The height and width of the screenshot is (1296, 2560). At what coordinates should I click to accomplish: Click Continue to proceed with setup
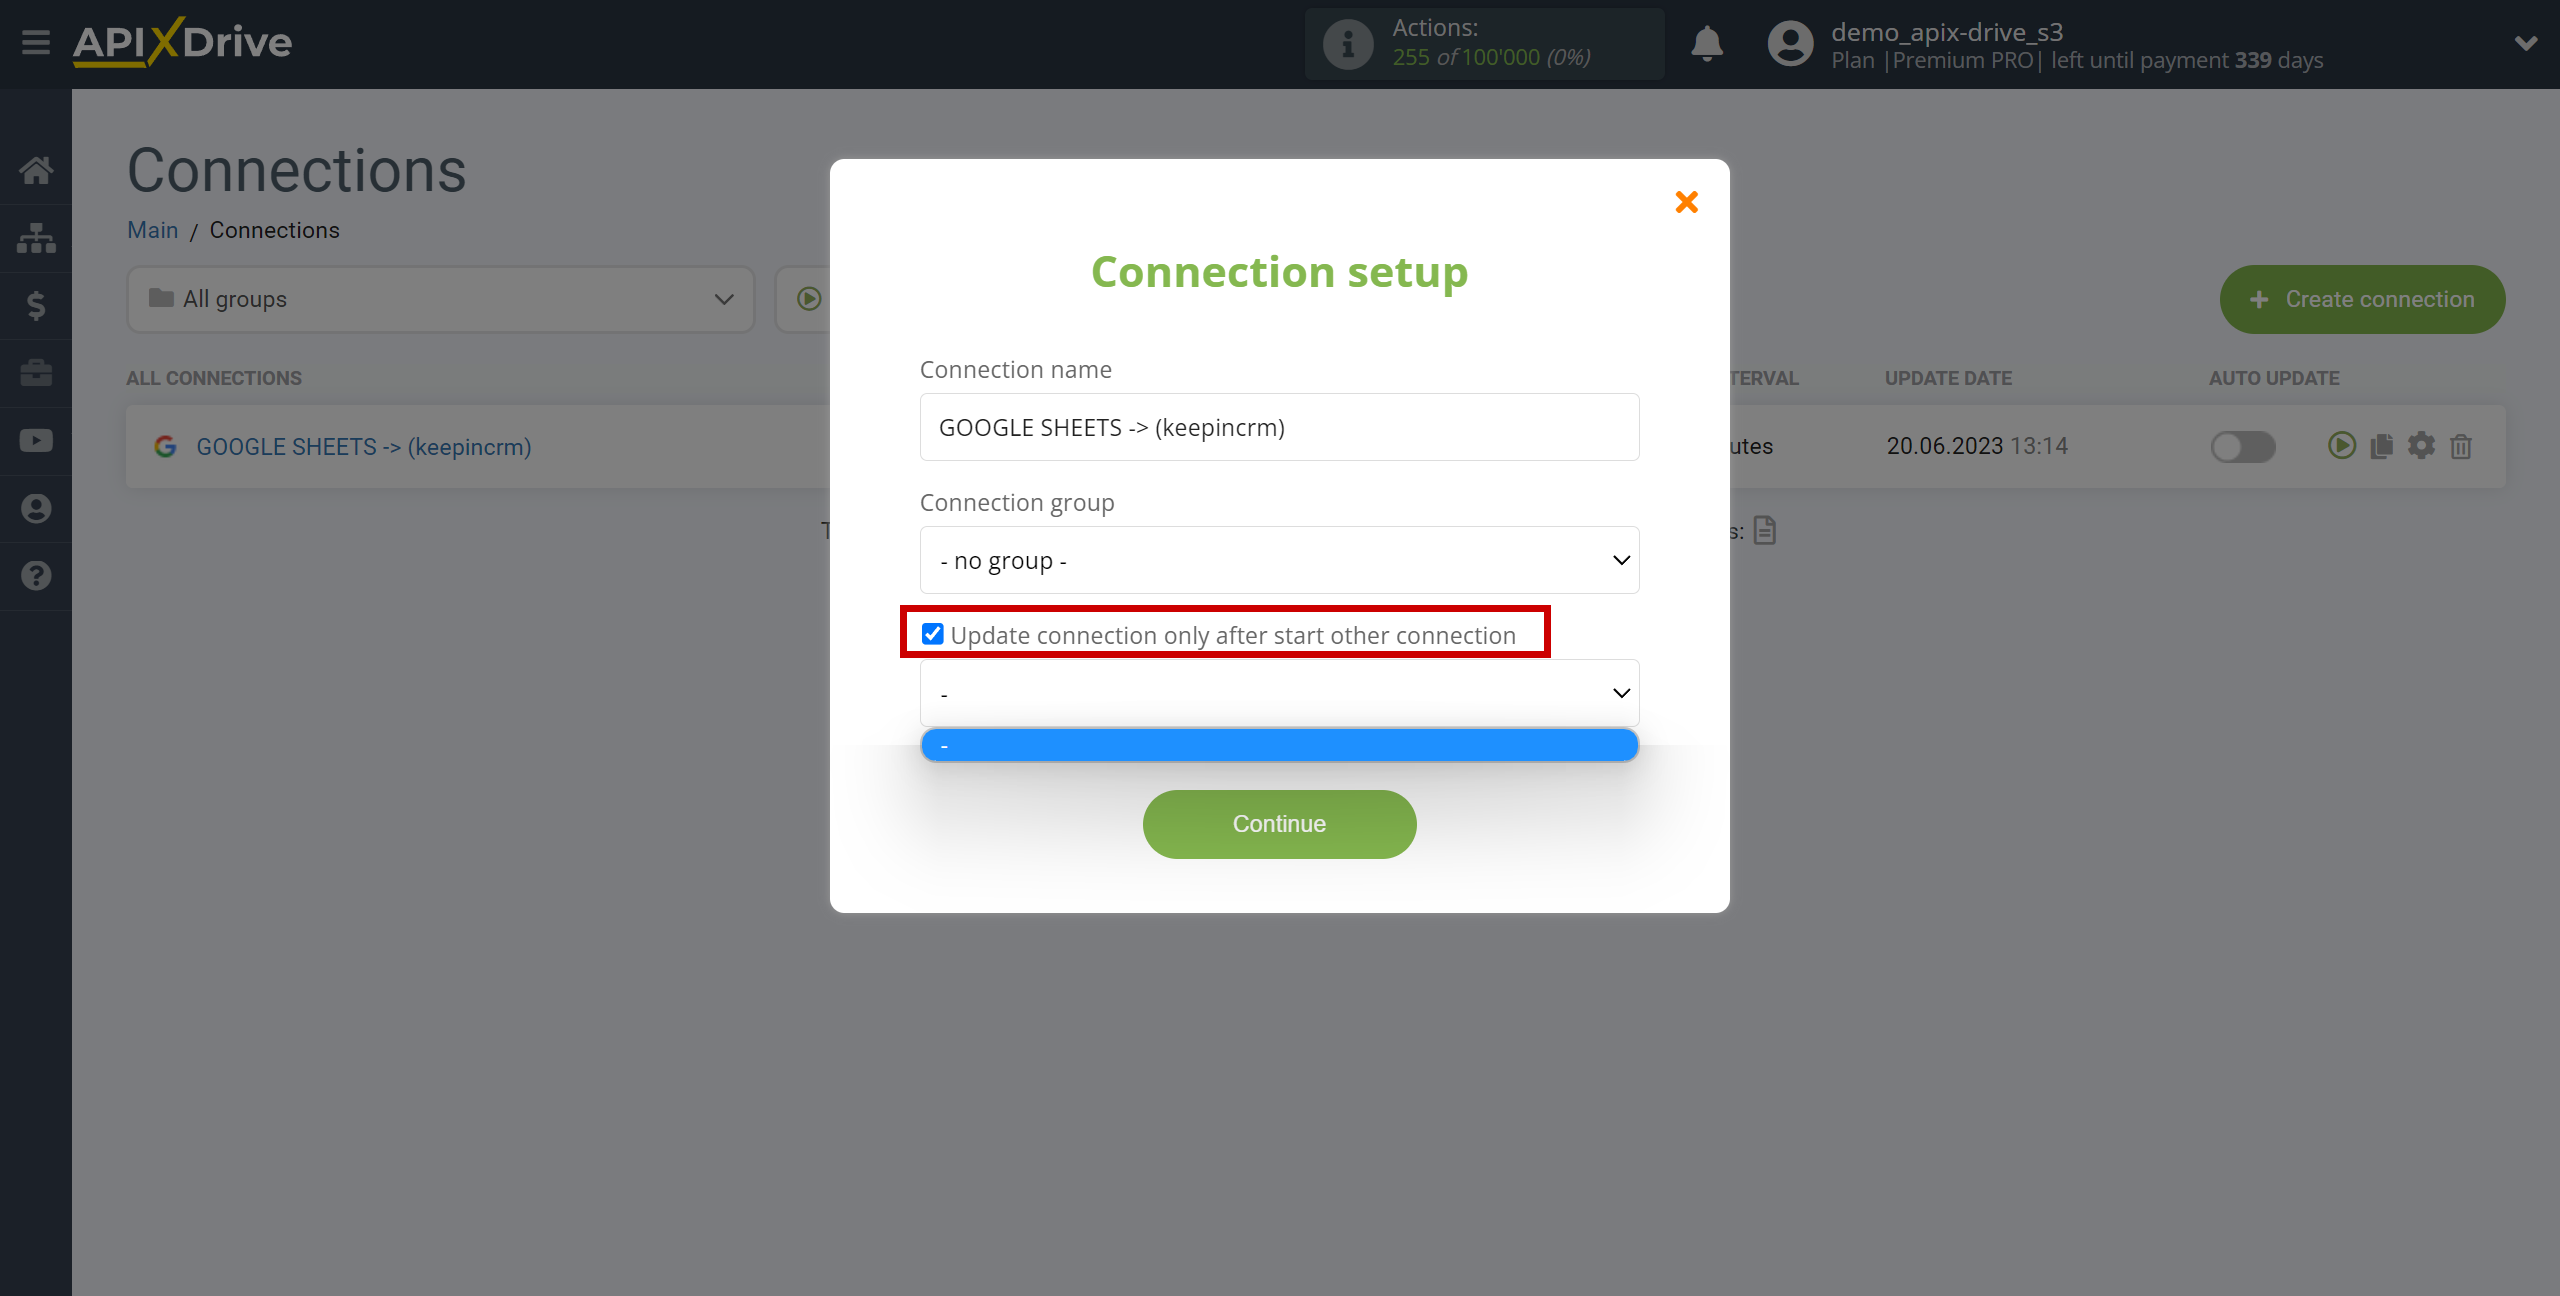point(1279,823)
